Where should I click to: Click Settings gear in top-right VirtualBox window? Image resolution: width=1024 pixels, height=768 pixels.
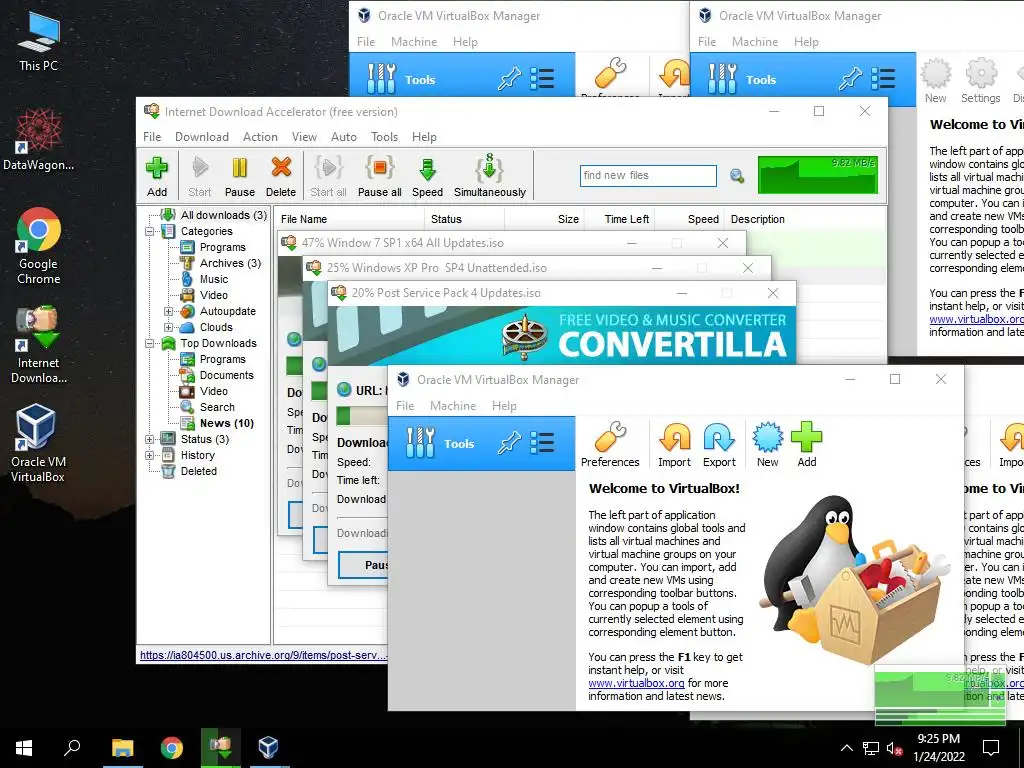[980, 80]
